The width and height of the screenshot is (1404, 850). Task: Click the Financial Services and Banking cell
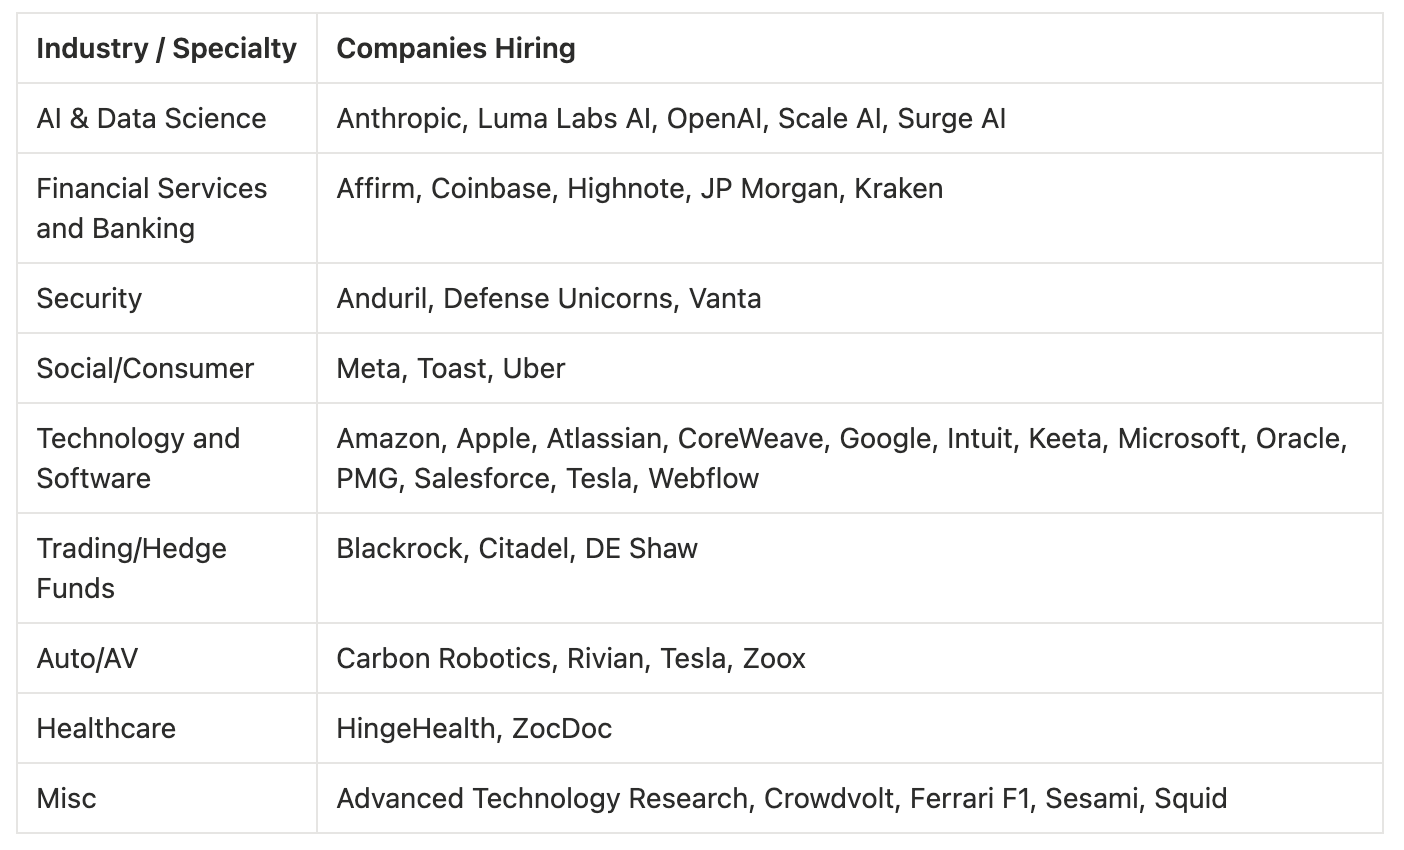[x=151, y=208]
